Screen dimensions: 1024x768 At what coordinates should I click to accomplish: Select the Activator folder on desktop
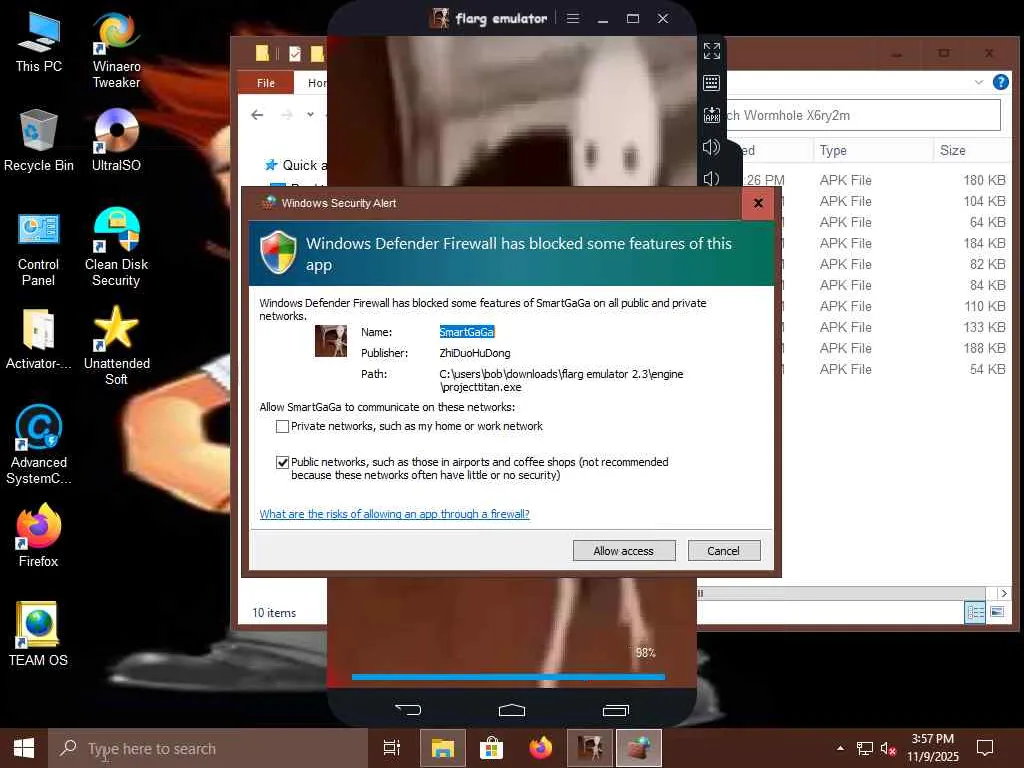click(39, 340)
